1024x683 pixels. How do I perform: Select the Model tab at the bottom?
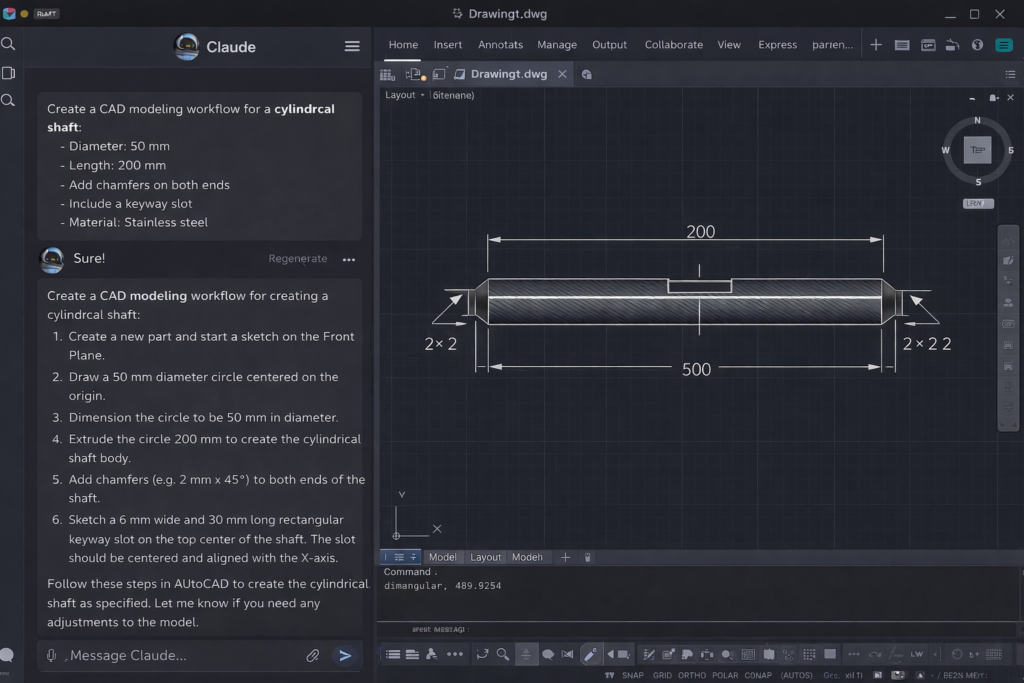coord(443,557)
